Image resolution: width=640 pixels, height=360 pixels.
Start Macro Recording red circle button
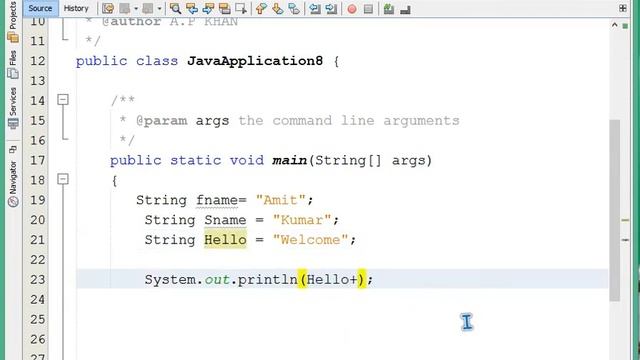coord(352,9)
